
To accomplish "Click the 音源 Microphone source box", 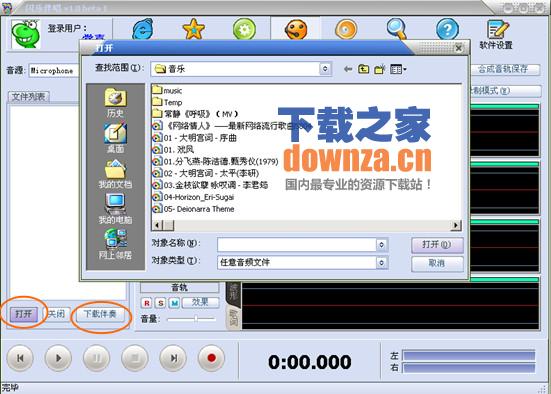I will (53, 71).
